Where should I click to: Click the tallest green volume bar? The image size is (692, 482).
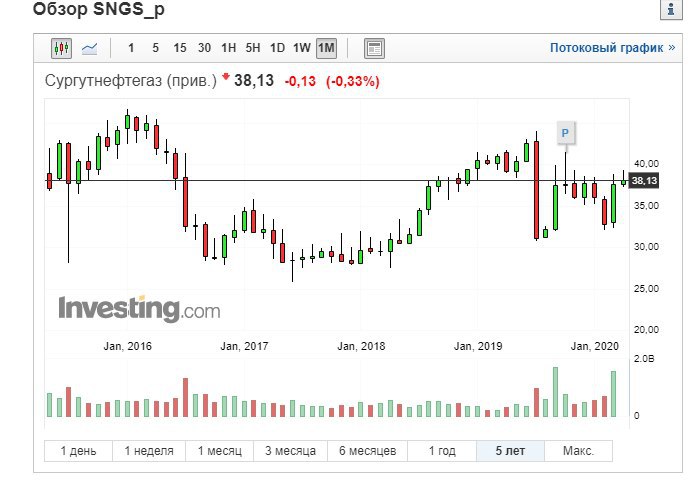click(554, 393)
